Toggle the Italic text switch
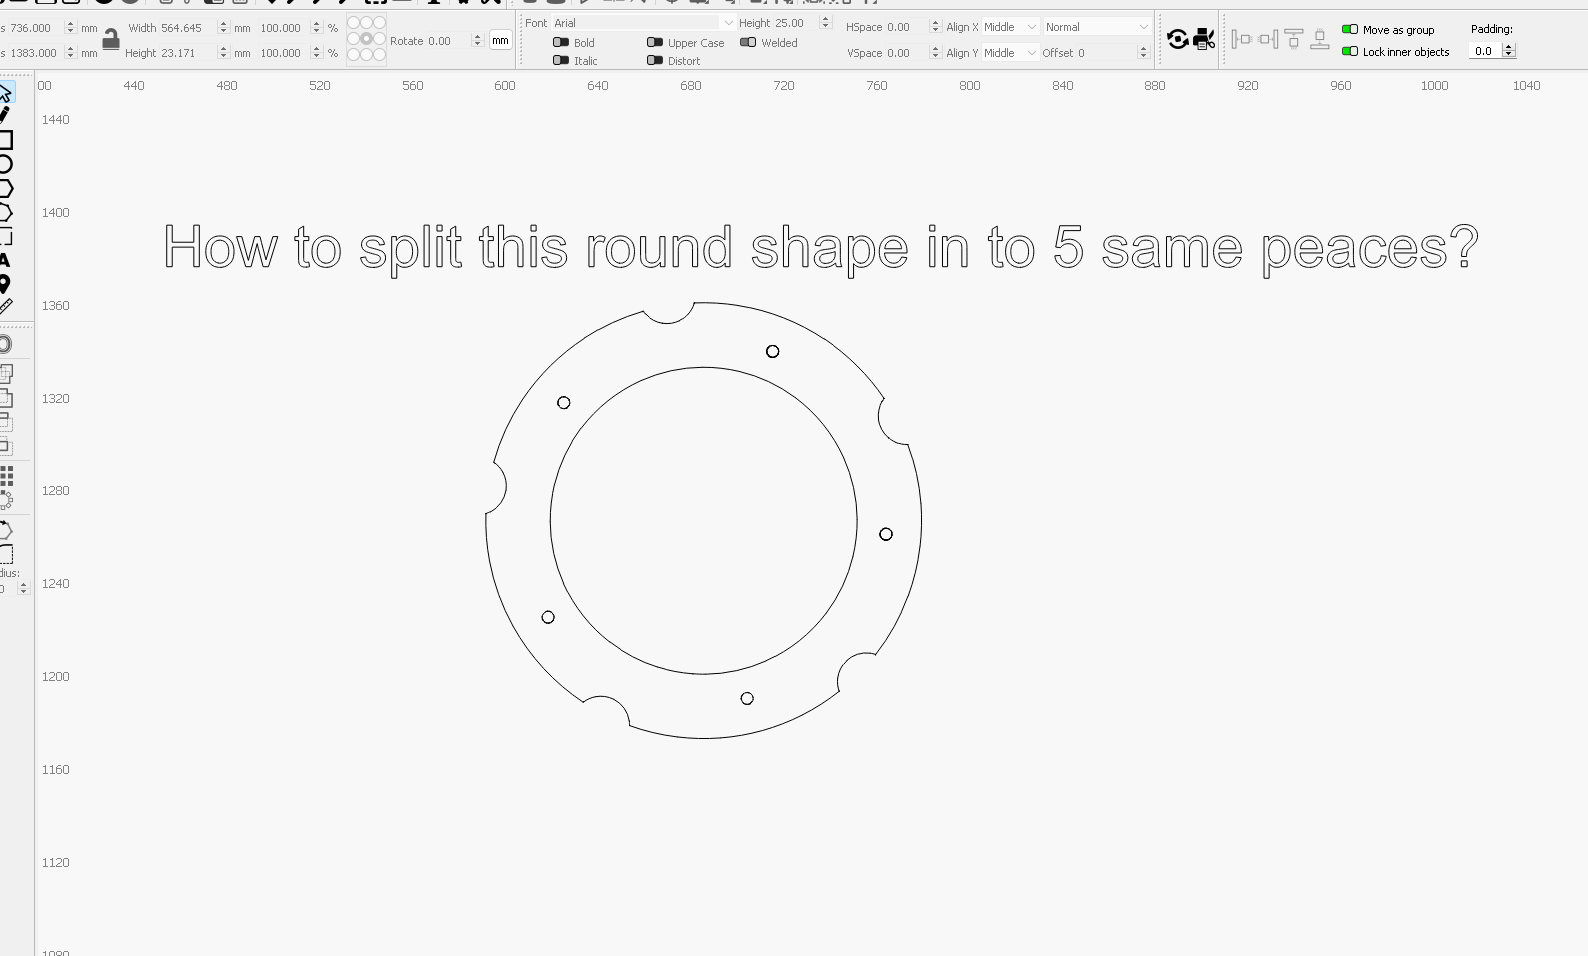 561,61
